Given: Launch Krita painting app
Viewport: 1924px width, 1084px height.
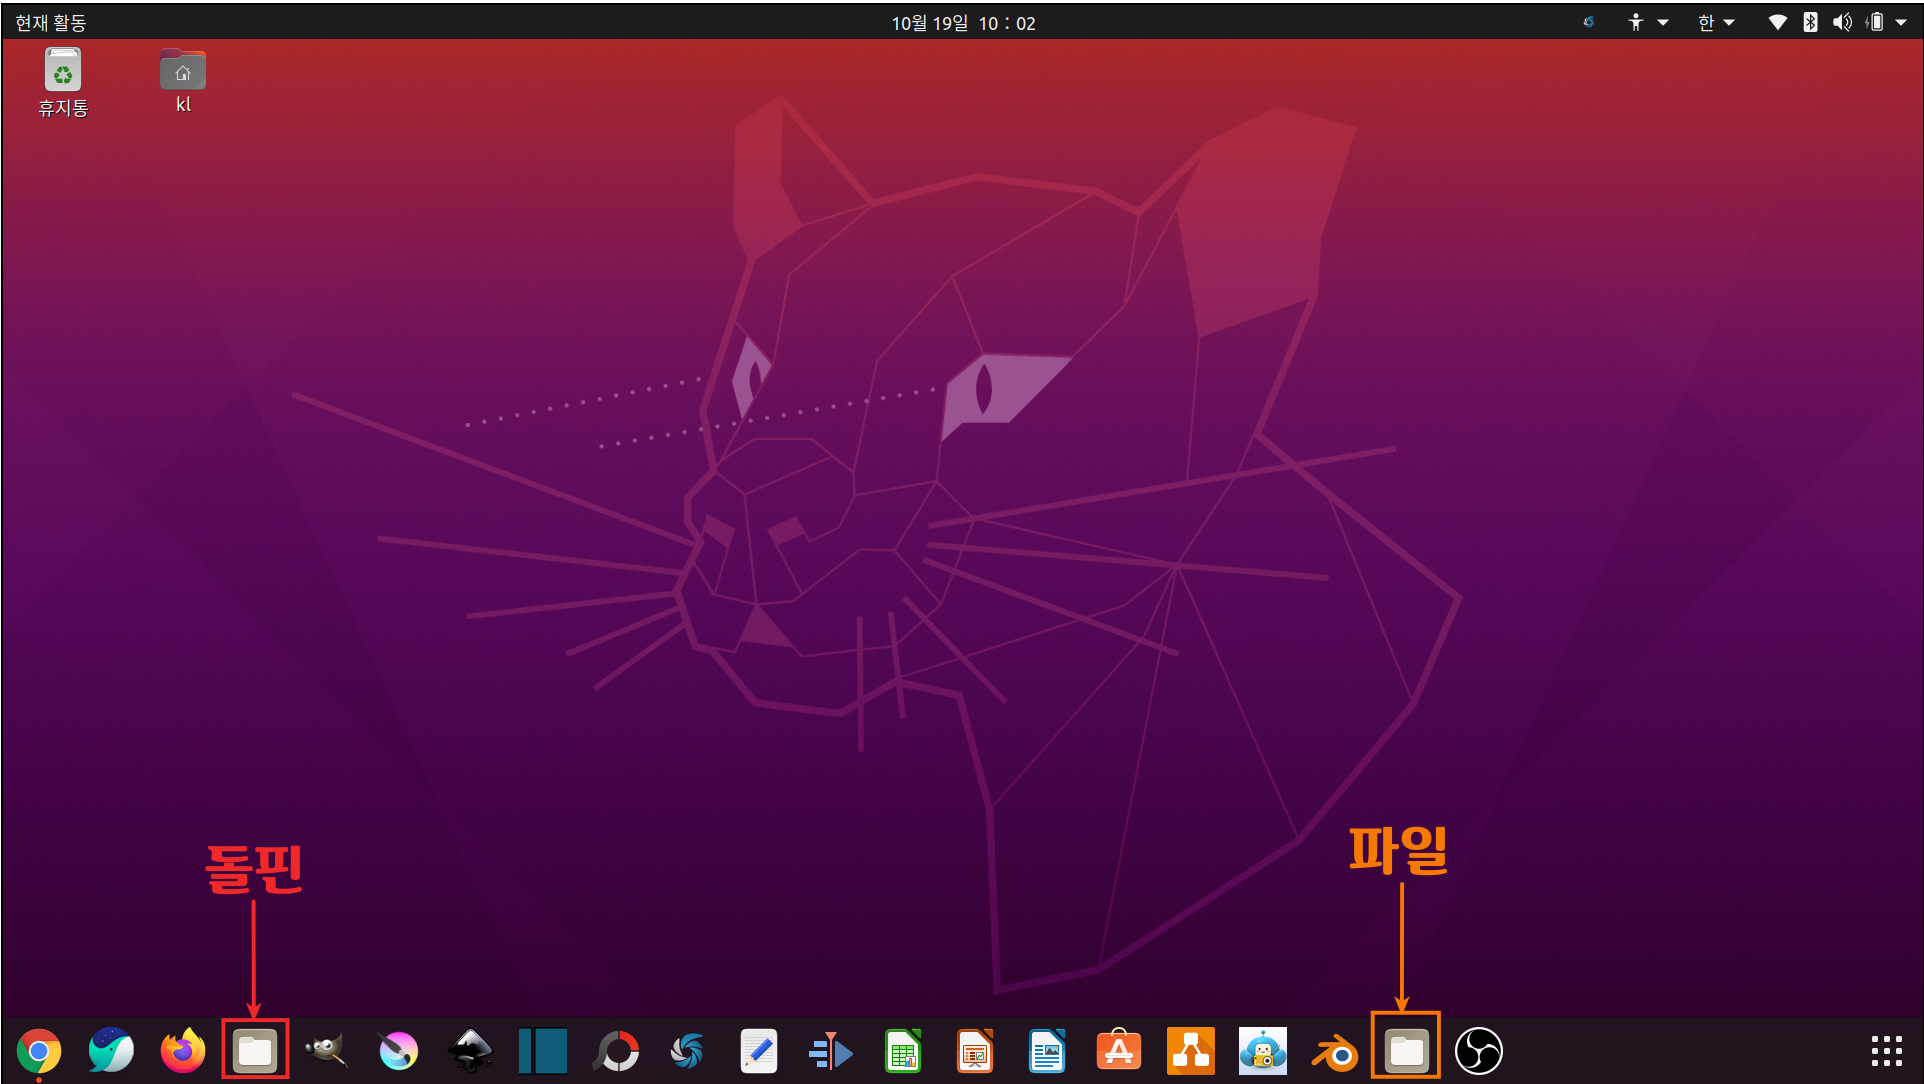Looking at the screenshot, I should click(398, 1051).
